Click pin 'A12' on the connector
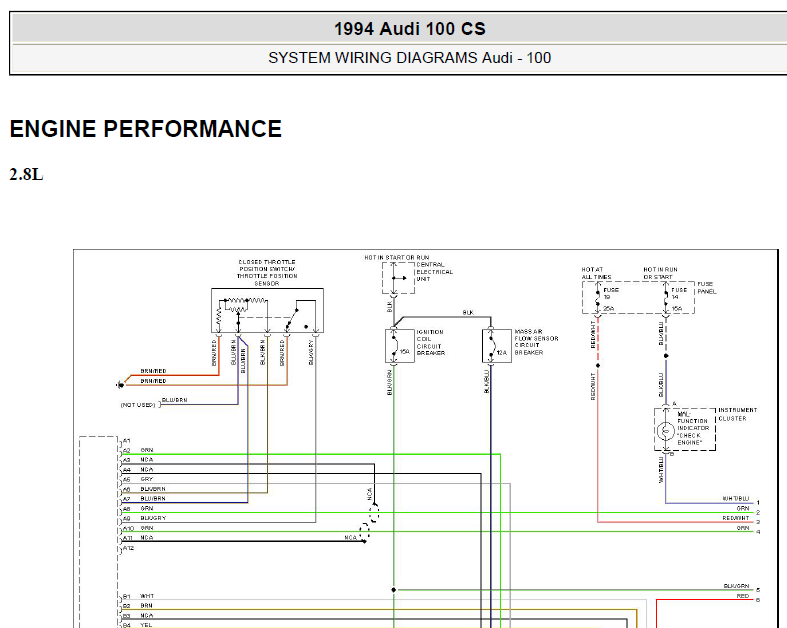 [128, 548]
